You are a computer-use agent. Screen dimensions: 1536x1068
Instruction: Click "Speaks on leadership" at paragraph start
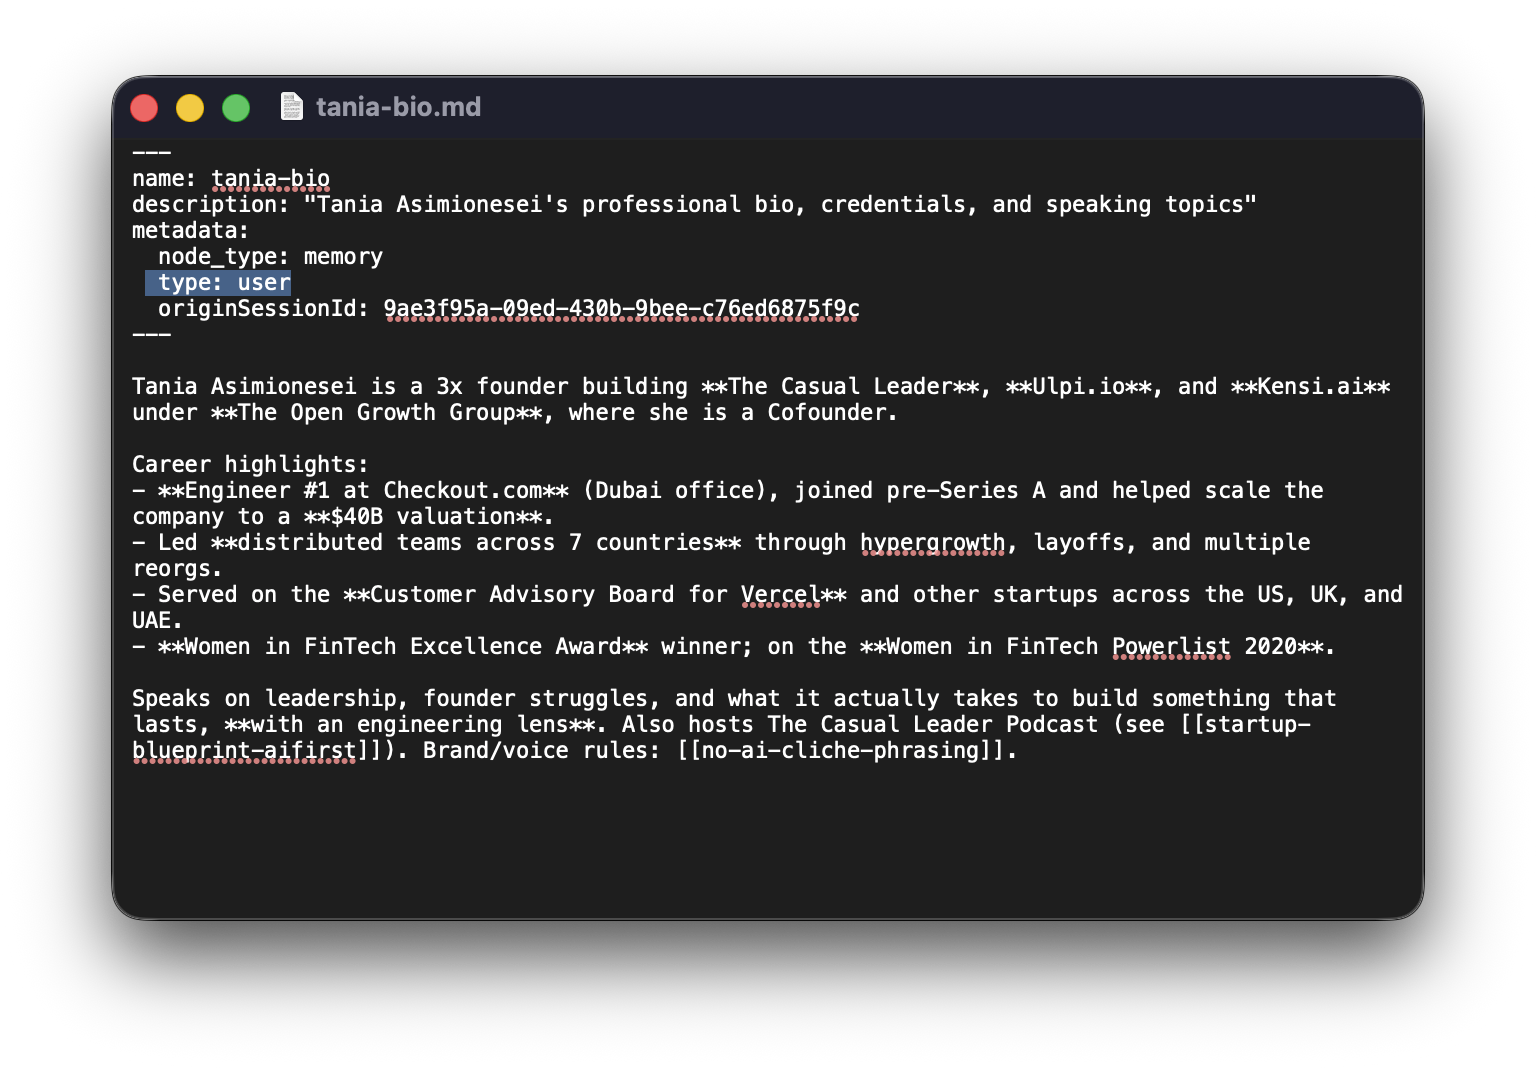(264, 699)
